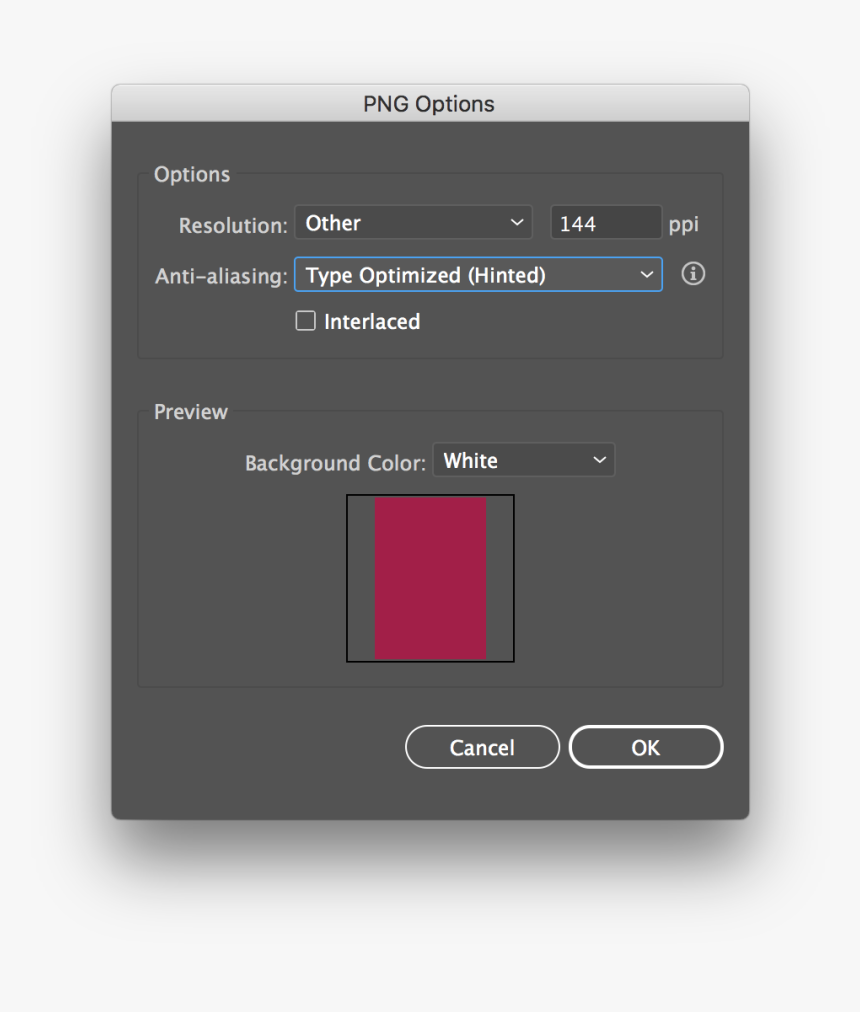Click the chevron arrow on Resolution dropdown
This screenshot has height=1012, width=860.
coord(517,222)
